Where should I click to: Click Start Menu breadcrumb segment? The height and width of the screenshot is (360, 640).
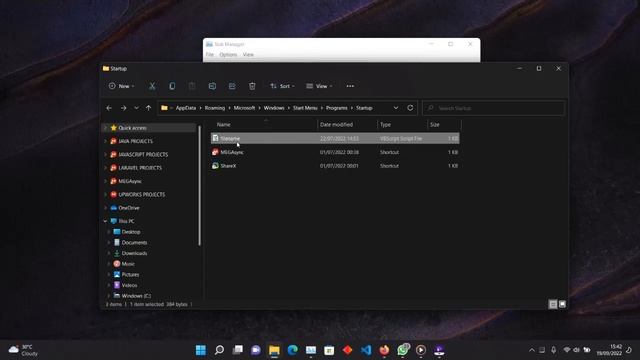[x=305, y=108]
